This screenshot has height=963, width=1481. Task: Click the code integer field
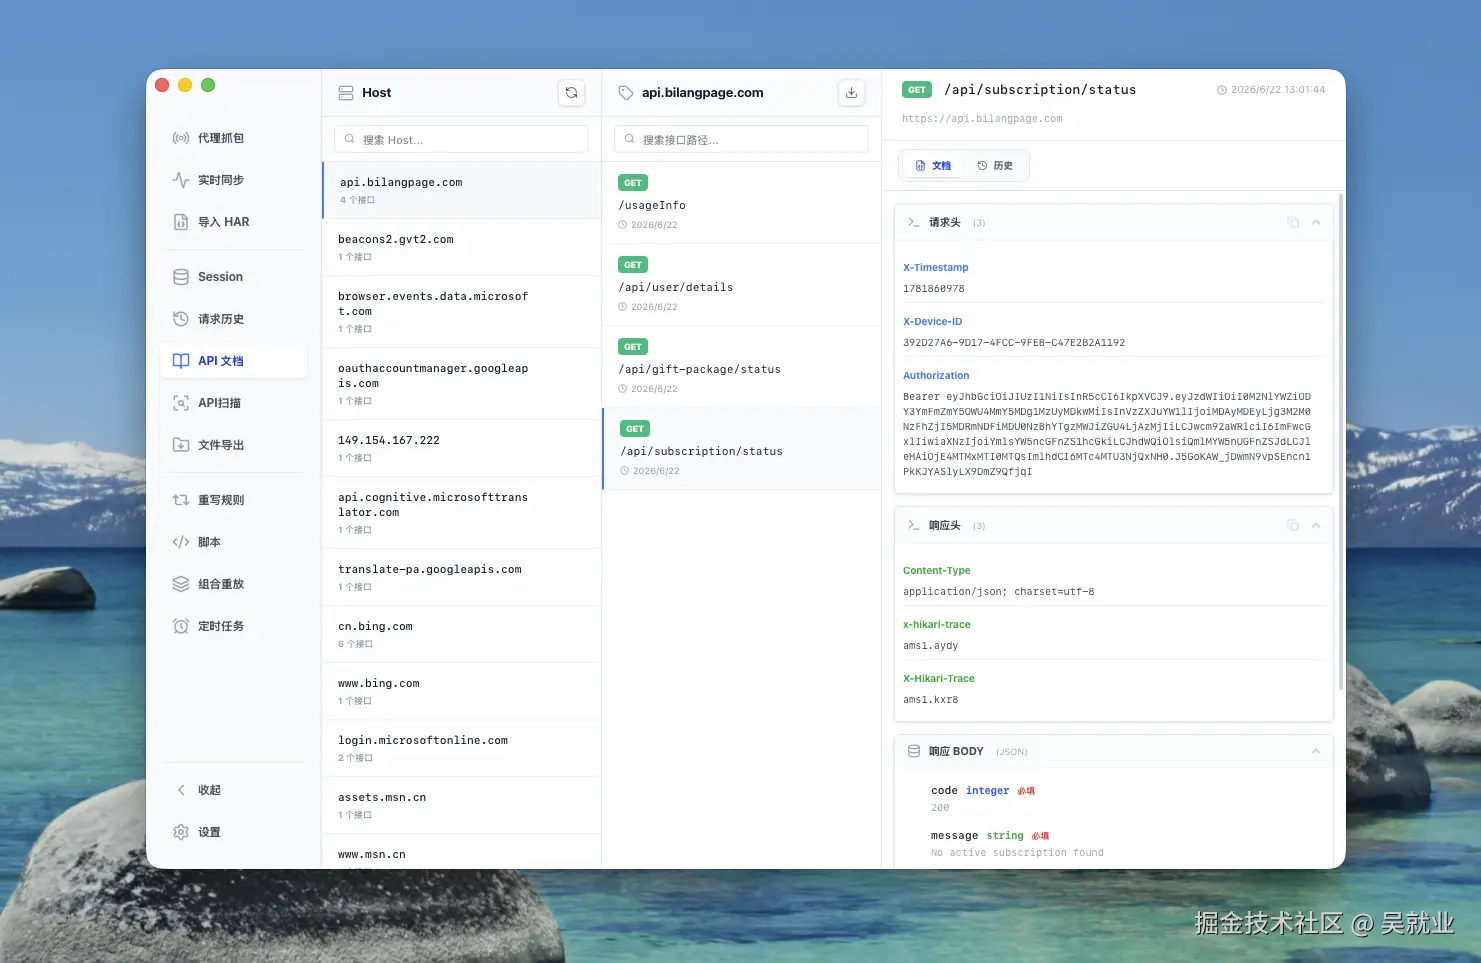pos(983,791)
